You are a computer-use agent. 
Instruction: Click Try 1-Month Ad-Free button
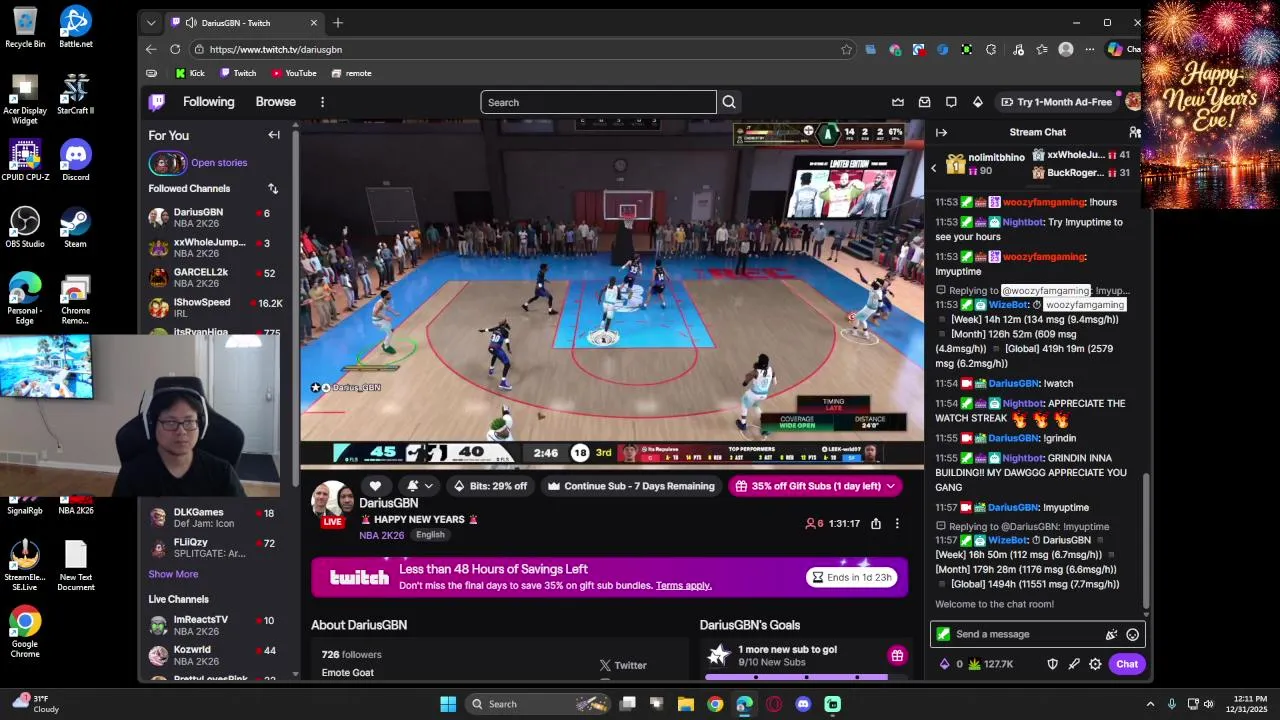1057,102
